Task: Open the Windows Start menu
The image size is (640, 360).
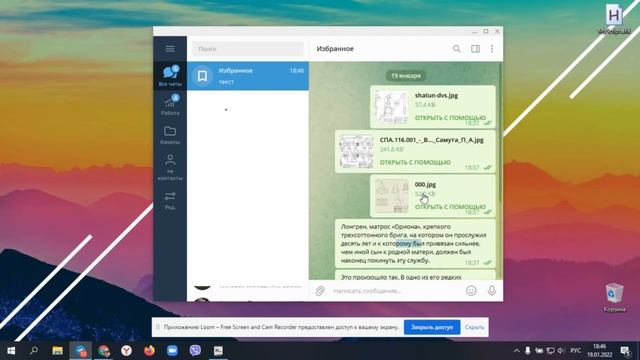Action: (11, 351)
